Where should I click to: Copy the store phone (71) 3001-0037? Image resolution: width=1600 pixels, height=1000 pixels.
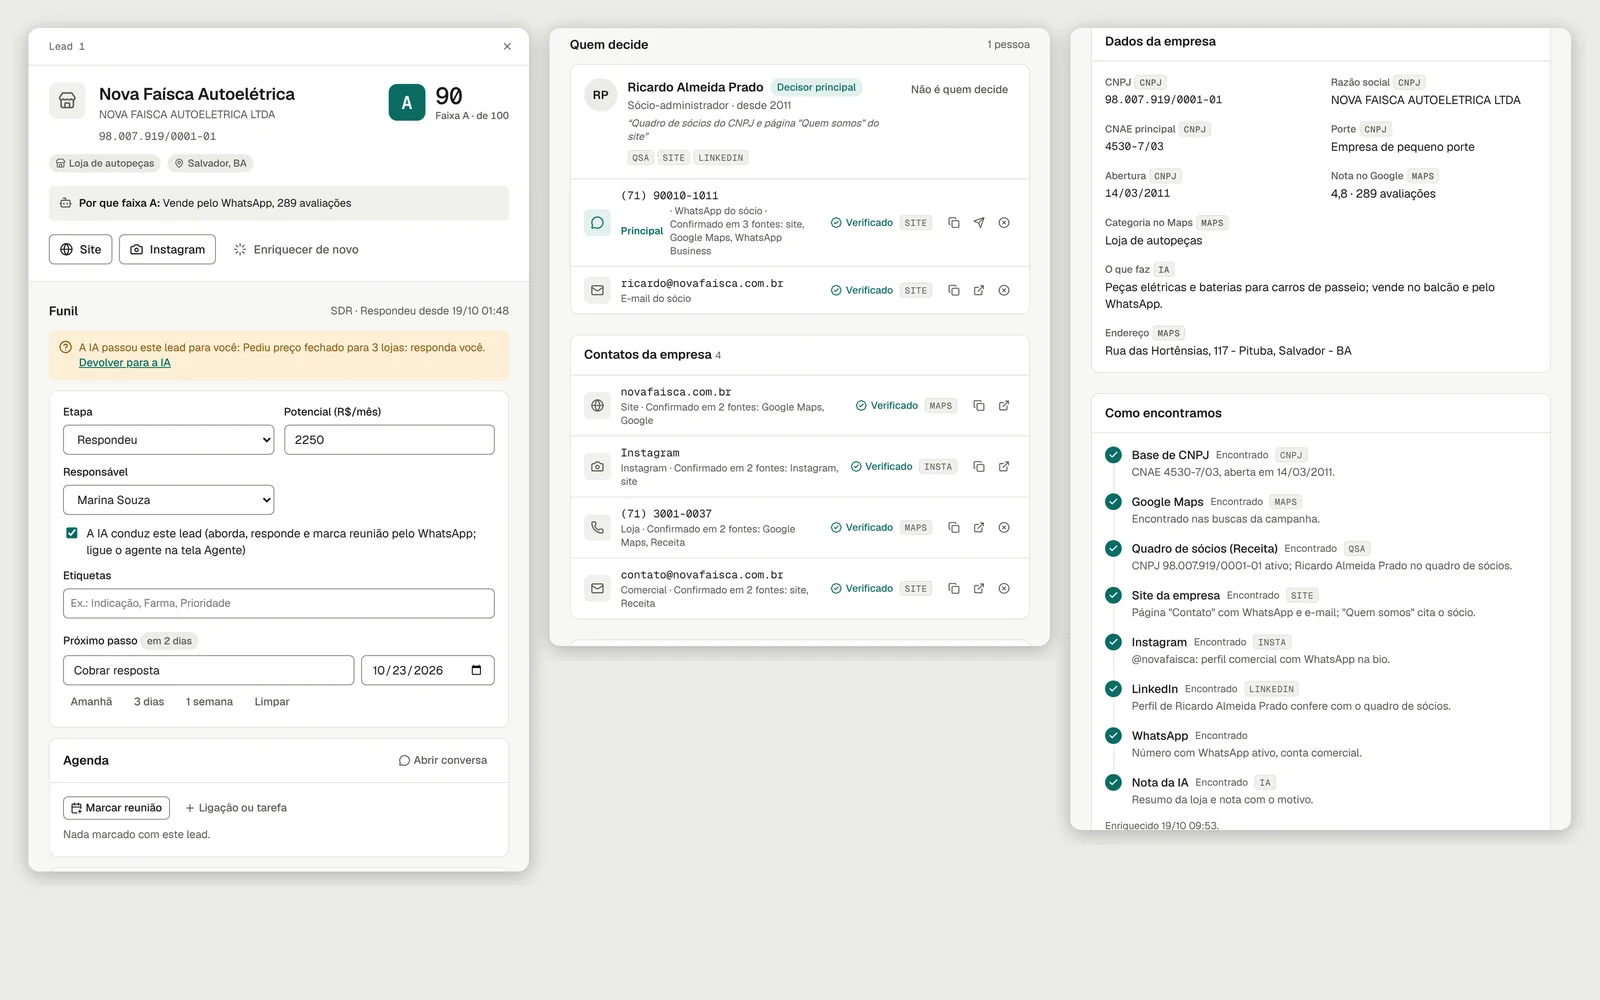click(x=954, y=527)
